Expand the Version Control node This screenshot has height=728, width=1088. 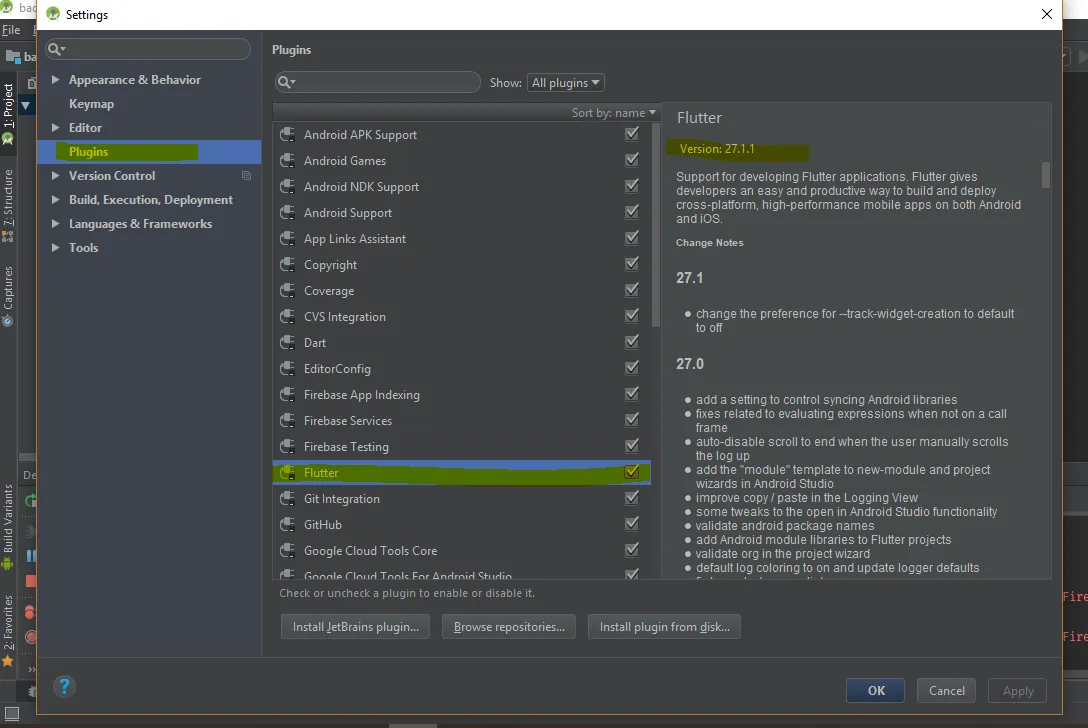(55, 176)
